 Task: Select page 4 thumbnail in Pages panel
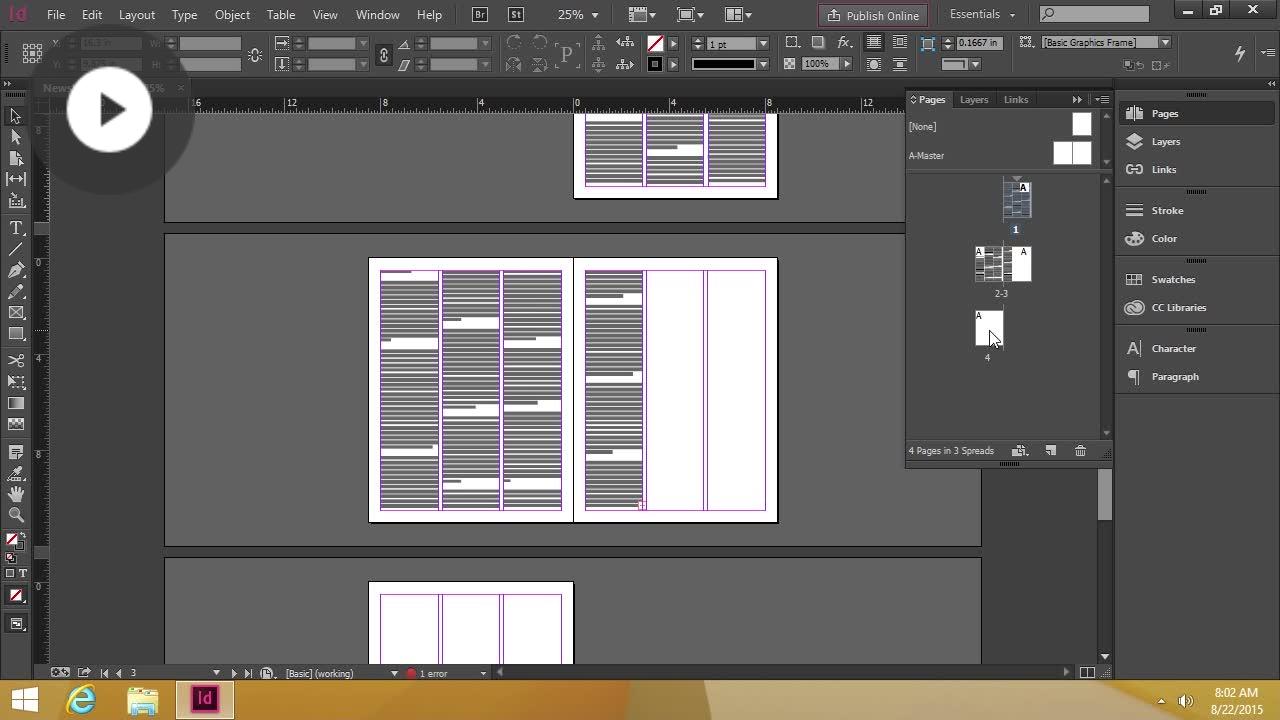[x=989, y=328]
